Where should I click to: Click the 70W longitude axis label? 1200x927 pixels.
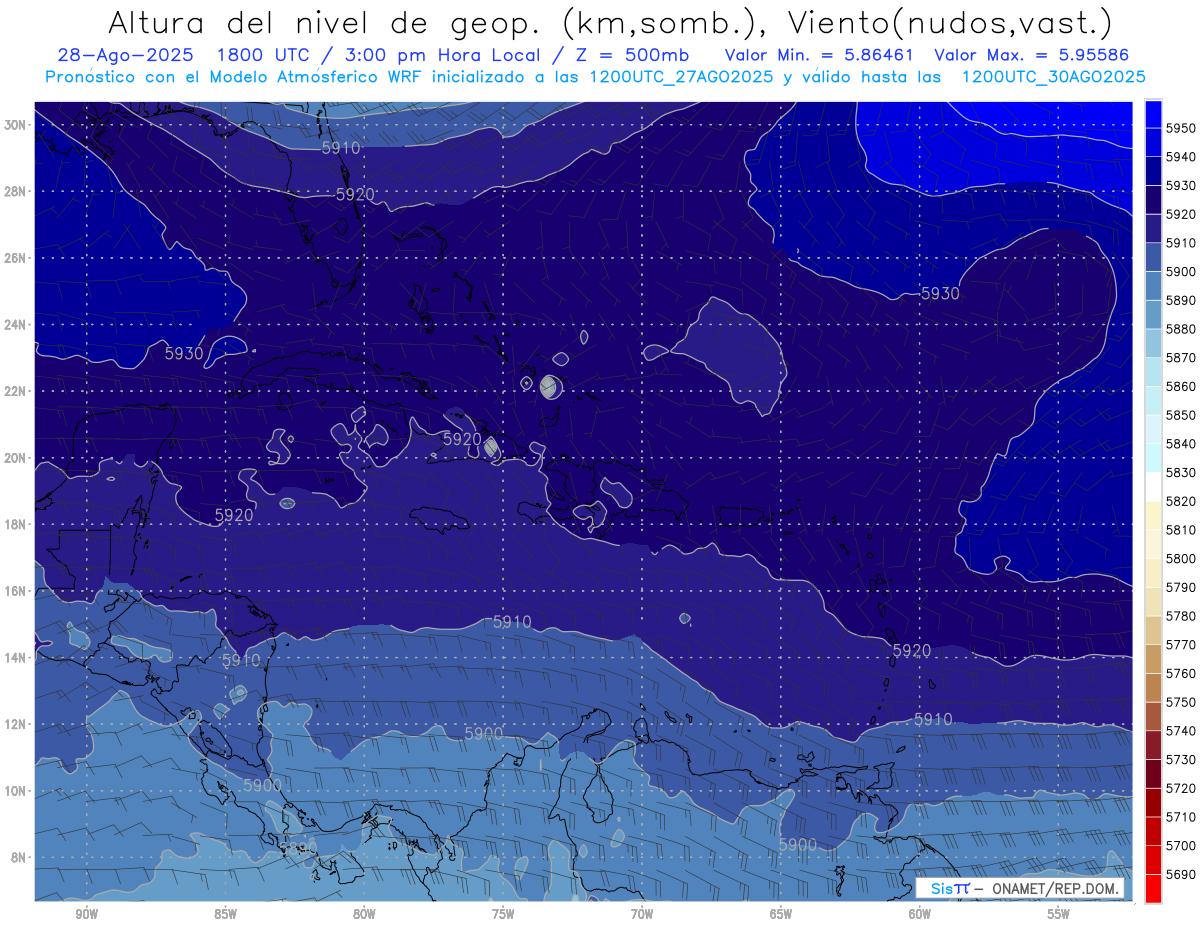(642, 914)
